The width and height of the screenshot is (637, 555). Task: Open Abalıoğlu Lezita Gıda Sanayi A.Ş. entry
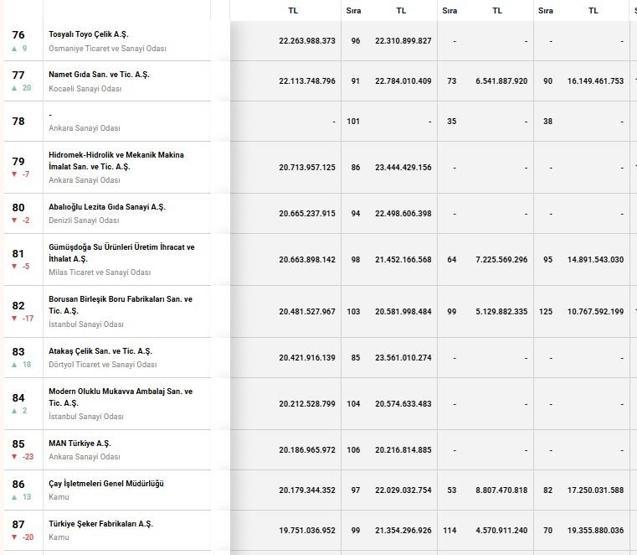(x=107, y=207)
